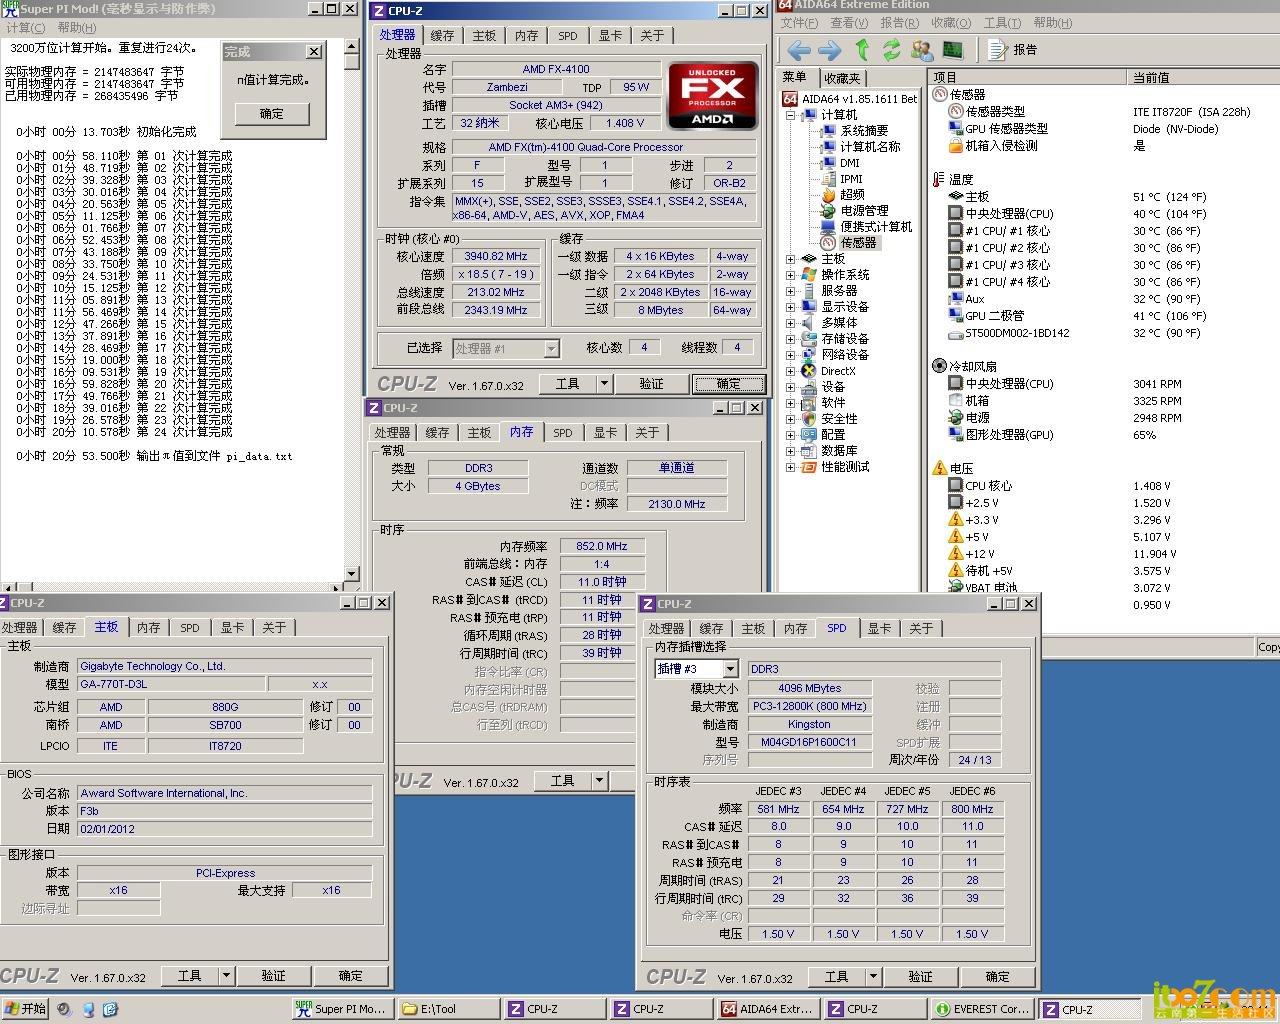The width and height of the screenshot is (1280, 1024).
Task: Refresh AIDA64 data with green arrows icon
Action: pyautogui.click(x=891, y=50)
